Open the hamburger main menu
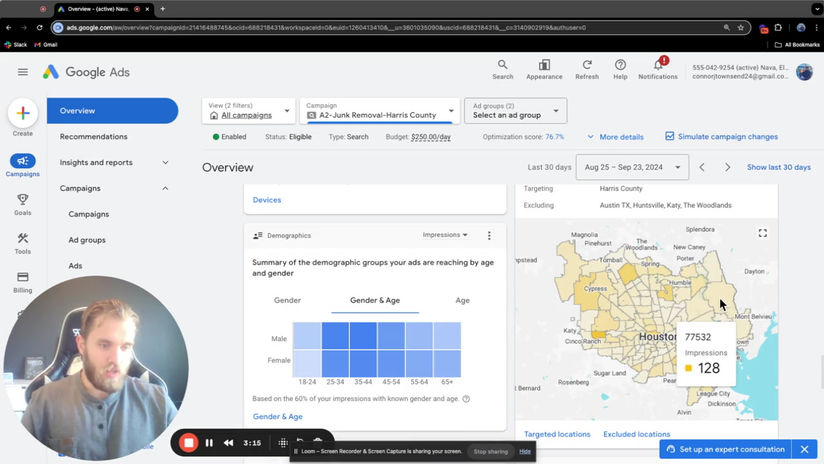Image resolution: width=824 pixels, height=464 pixels. (x=23, y=72)
